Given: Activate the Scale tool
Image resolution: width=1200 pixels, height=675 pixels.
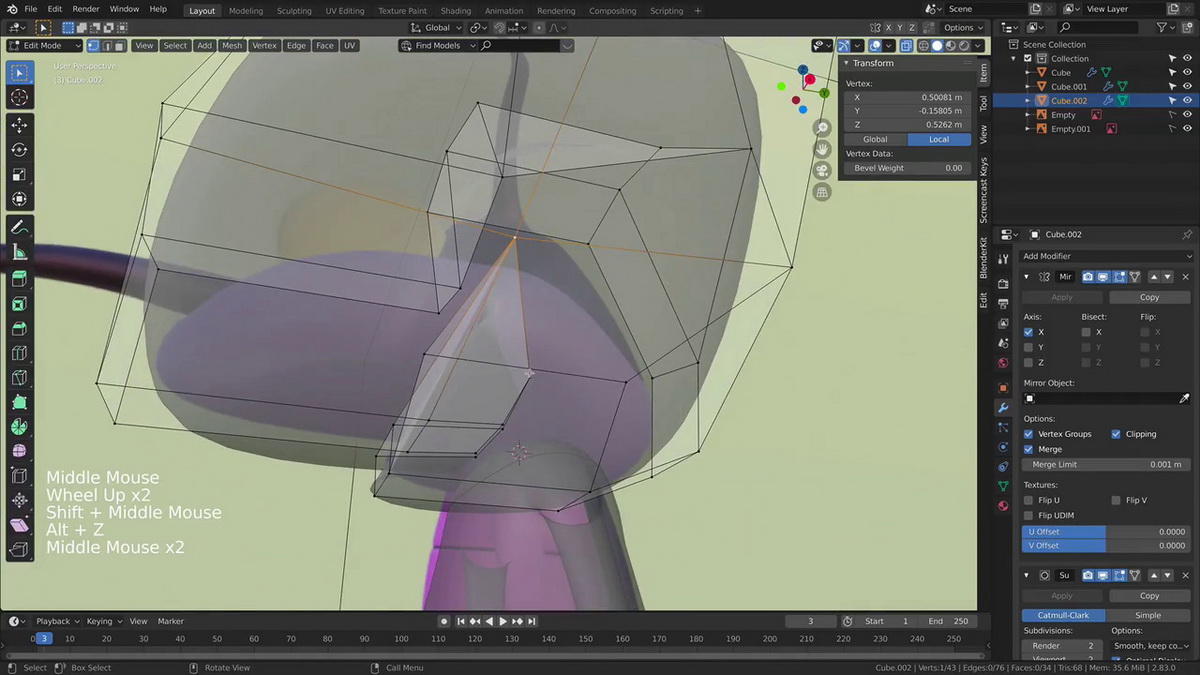Looking at the screenshot, I should (19, 174).
